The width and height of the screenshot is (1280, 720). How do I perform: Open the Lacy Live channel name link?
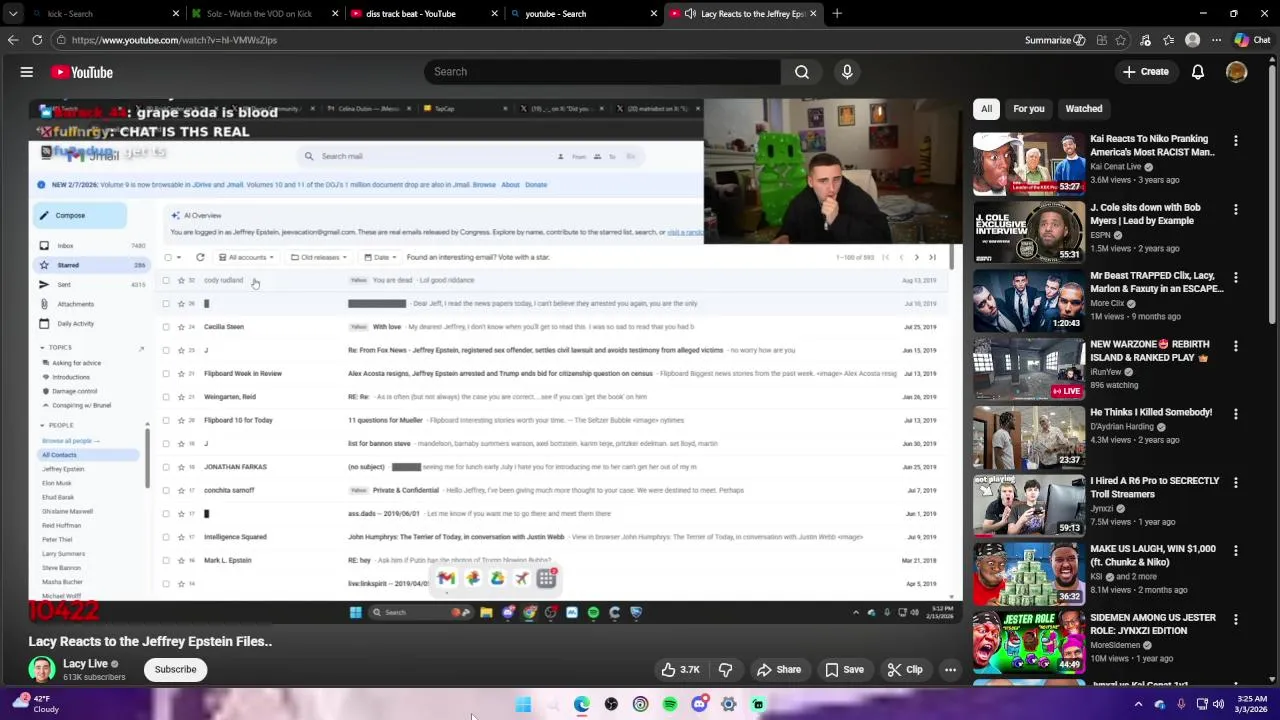[x=85, y=664]
